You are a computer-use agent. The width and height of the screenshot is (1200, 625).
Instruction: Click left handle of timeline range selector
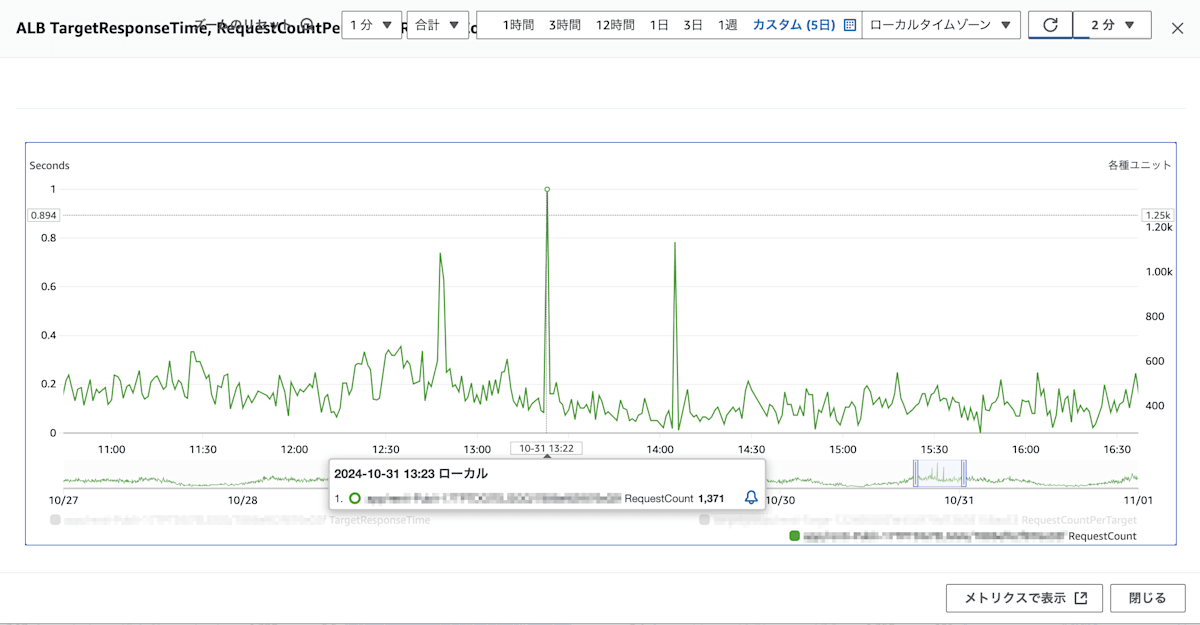click(x=915, y=473)
